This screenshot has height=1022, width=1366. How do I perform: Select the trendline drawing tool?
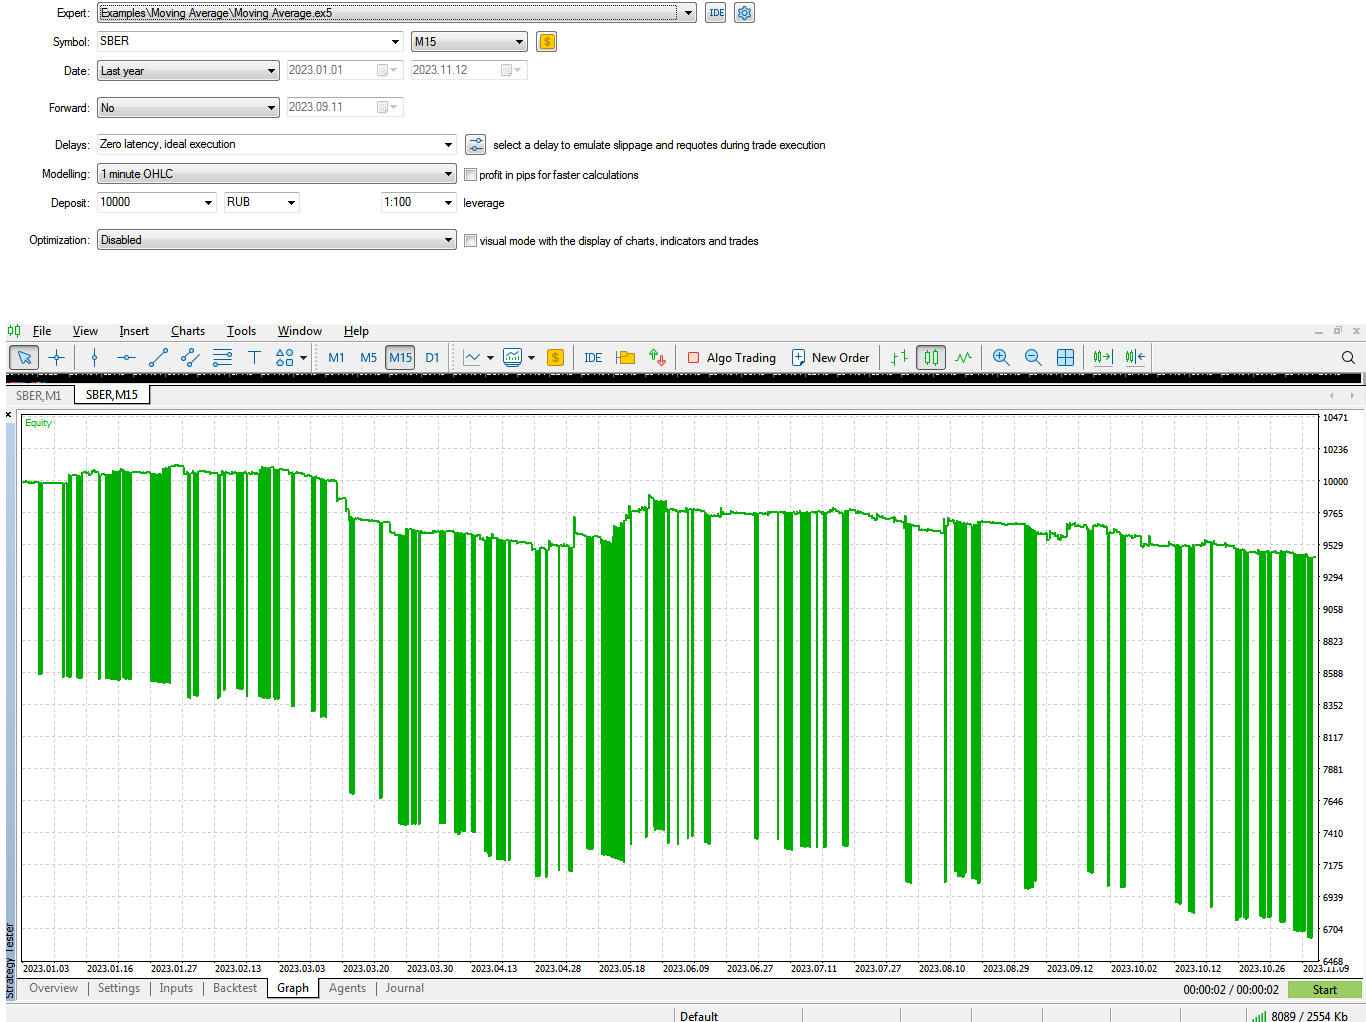click(x=158, y=358)
